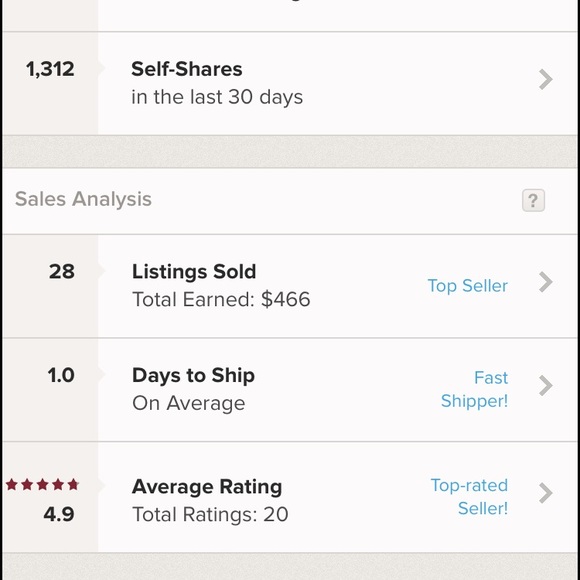Screen dimensions: 580x580
Task: Expand the Days to Ship chevron
Action: [x=546, y=385]
